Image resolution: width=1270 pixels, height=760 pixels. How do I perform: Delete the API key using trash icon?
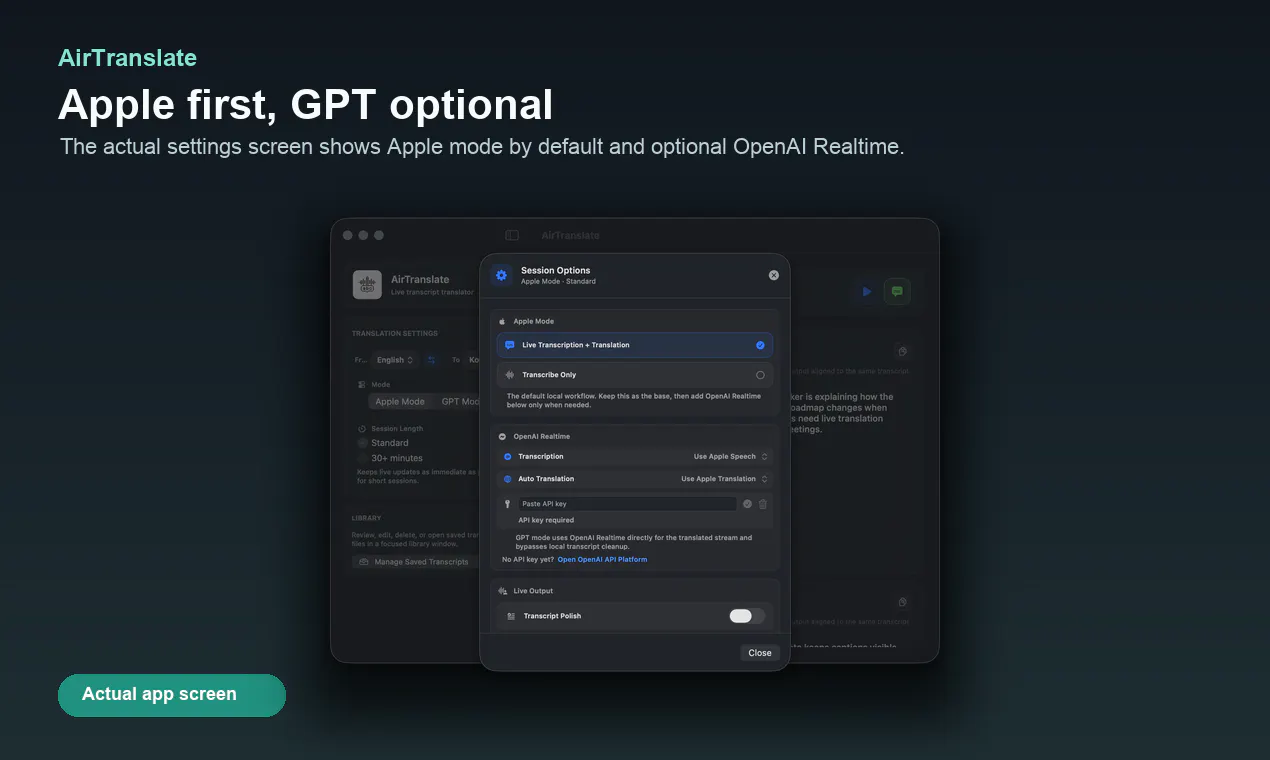pyautogui.click(x=763, y=504)
